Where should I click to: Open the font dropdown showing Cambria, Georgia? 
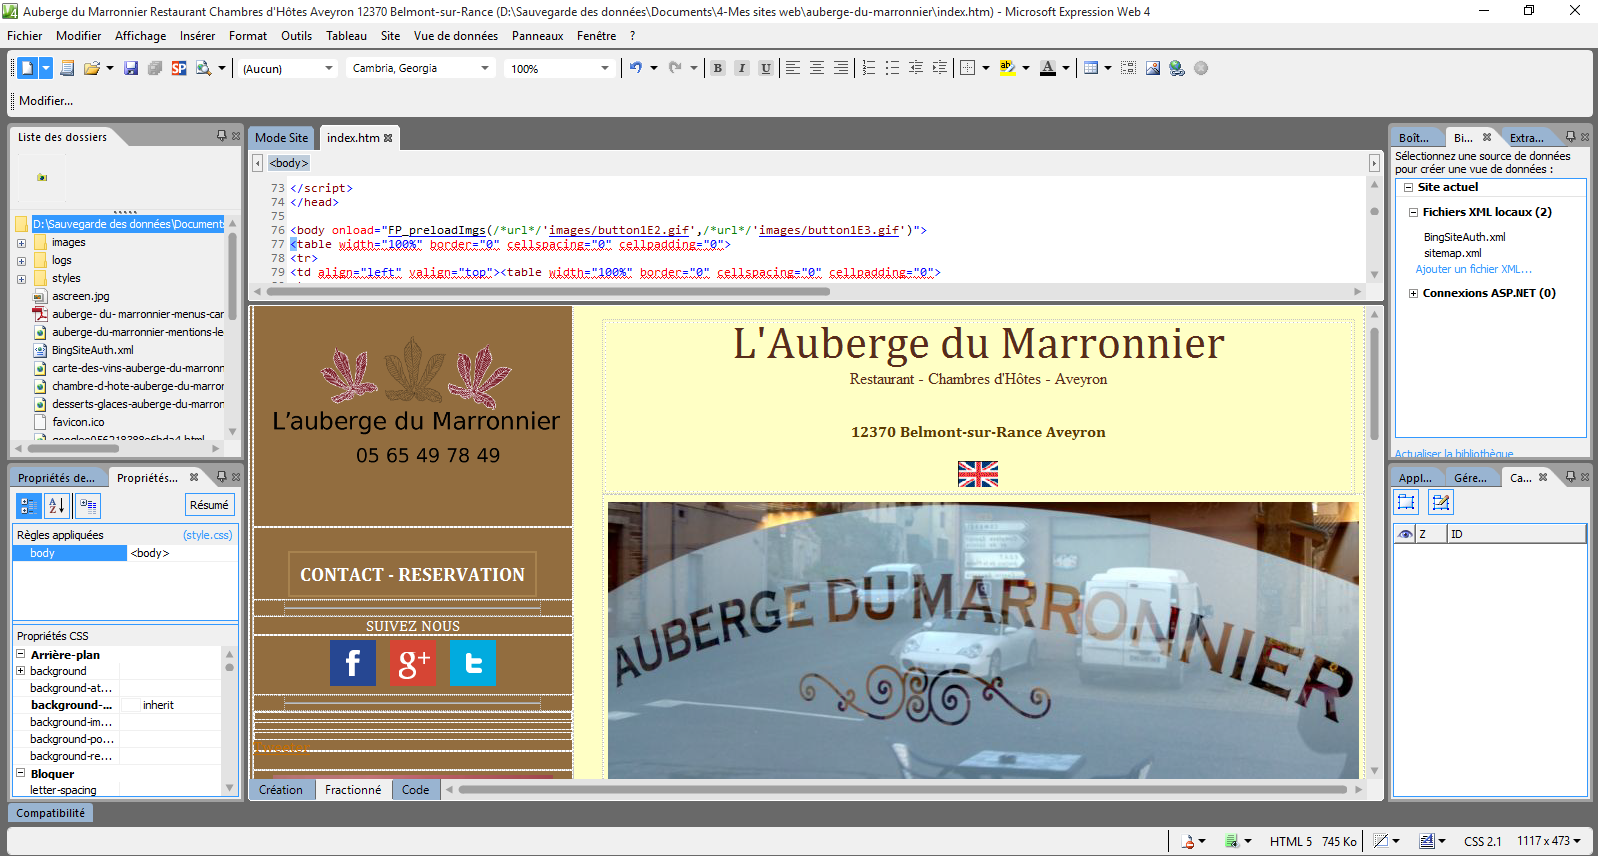[421, 68]
